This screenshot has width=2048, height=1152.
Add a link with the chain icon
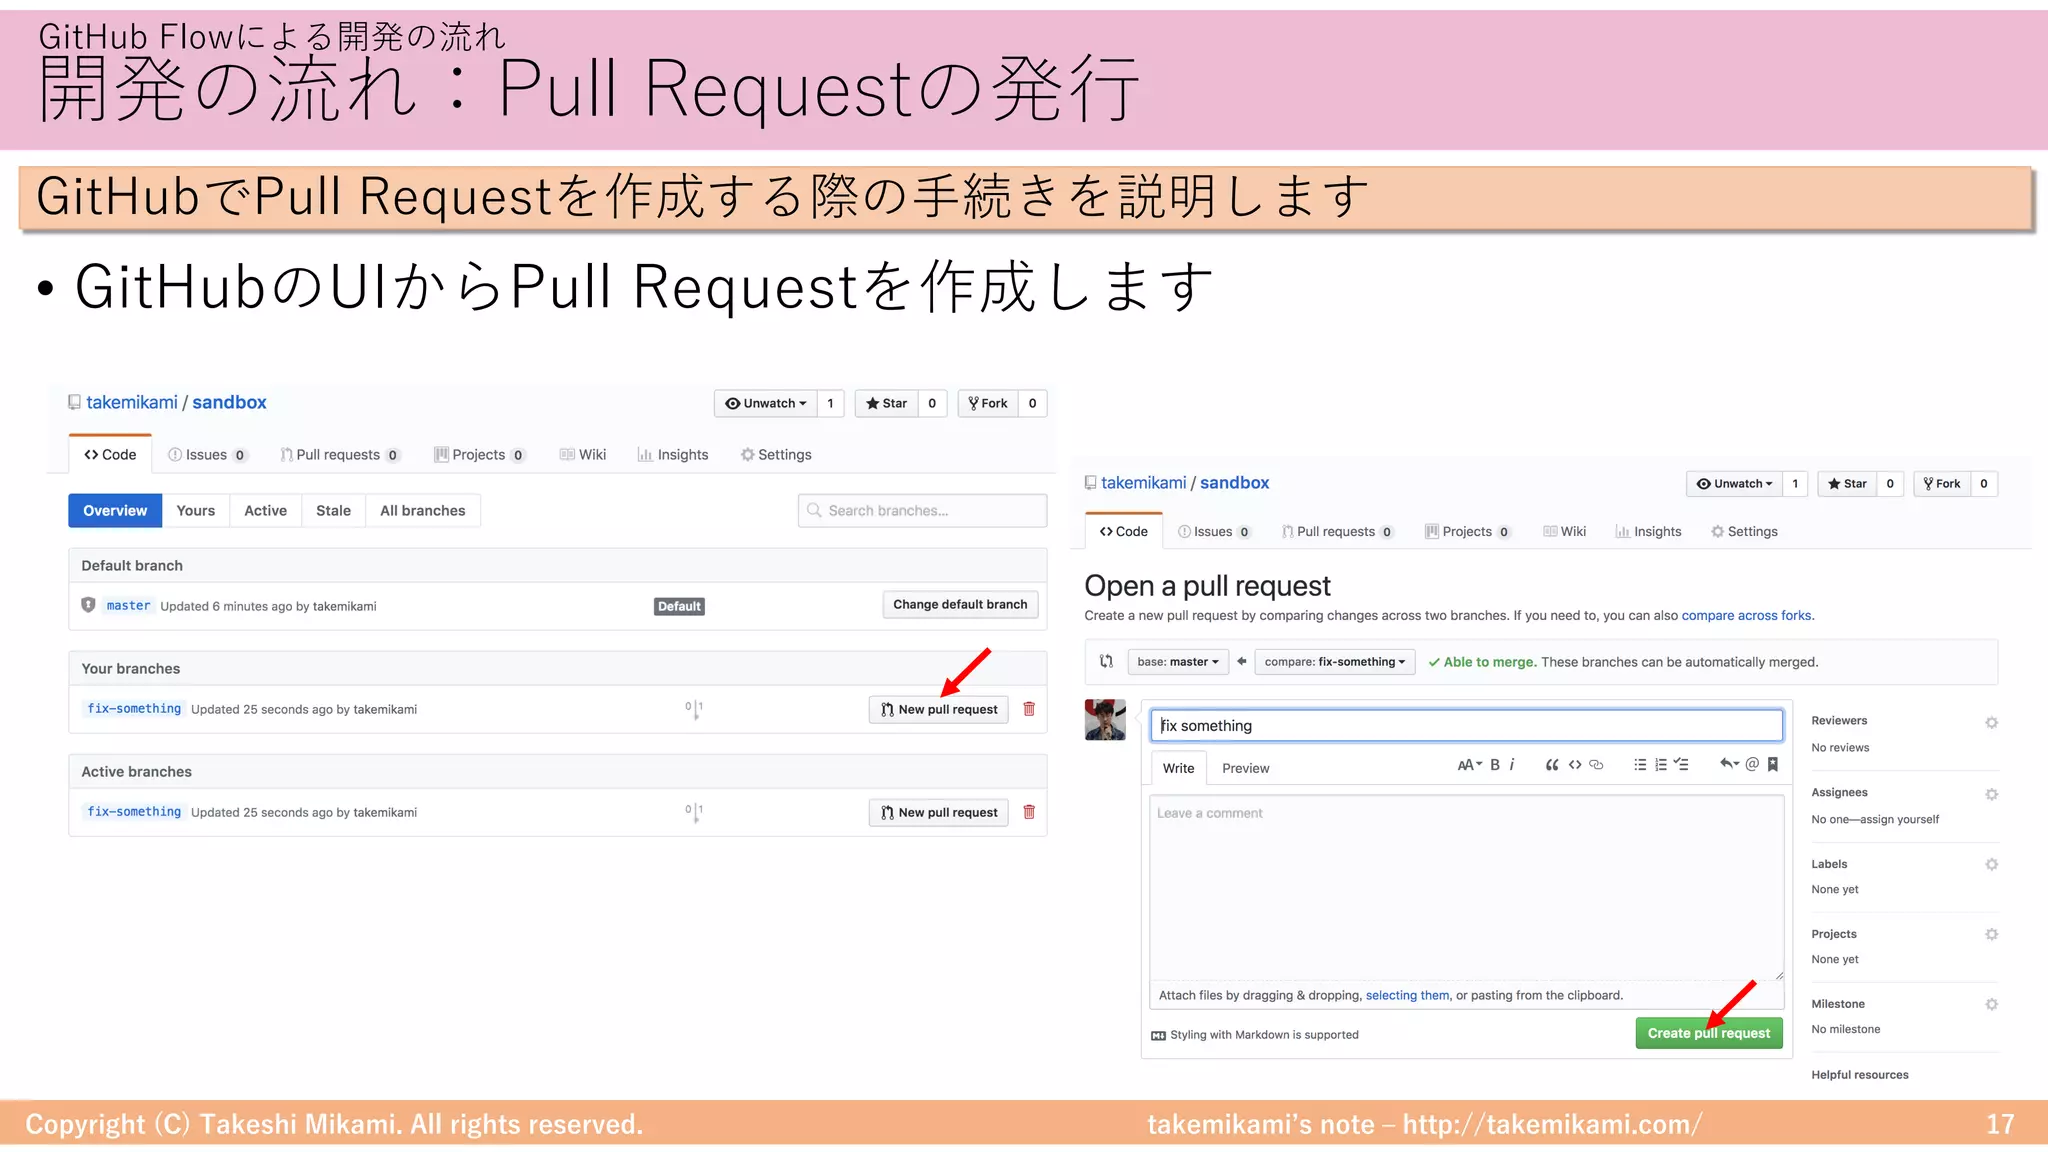(1597, 765)
